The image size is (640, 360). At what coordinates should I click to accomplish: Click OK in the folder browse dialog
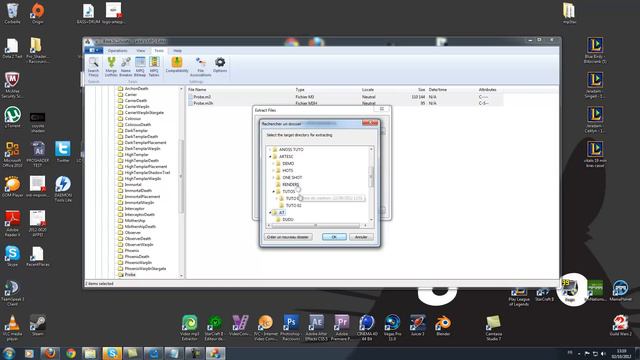click(334, 237)
